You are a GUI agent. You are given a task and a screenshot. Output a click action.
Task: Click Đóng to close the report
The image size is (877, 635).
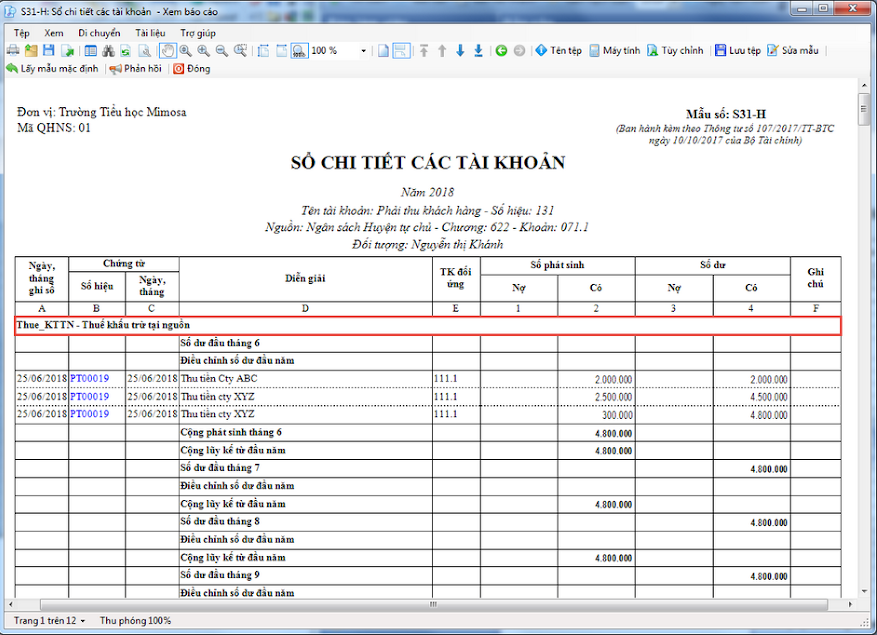192,69
